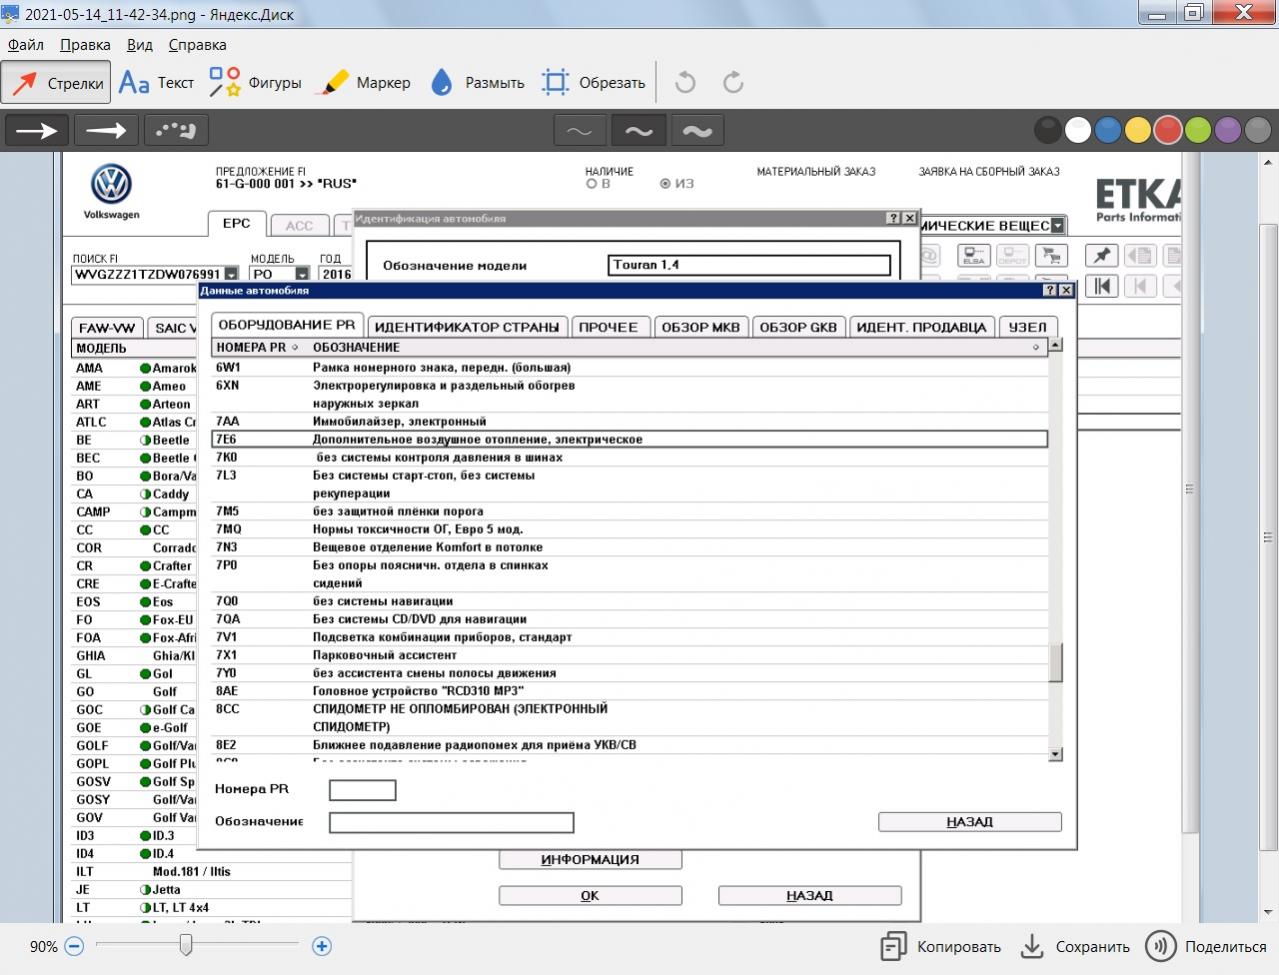
Task: Switch to the ПРОЧЕЕ tab
Action: tap(608, 327)
